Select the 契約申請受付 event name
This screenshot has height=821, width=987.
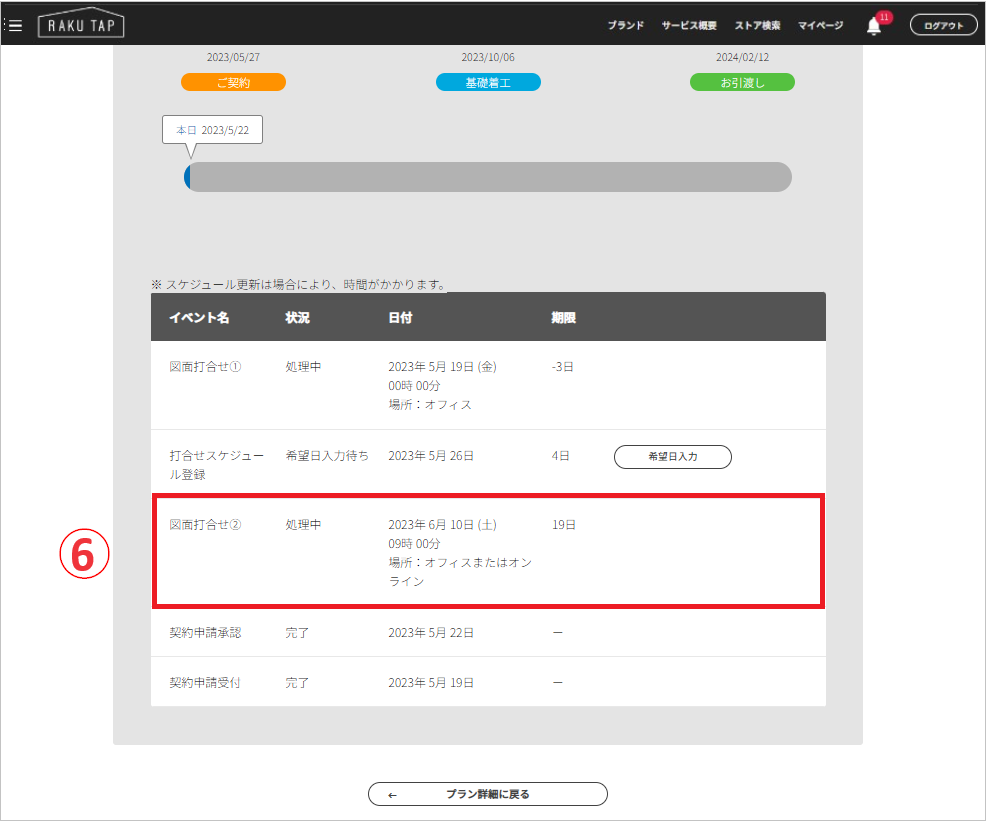pos(205,682)
